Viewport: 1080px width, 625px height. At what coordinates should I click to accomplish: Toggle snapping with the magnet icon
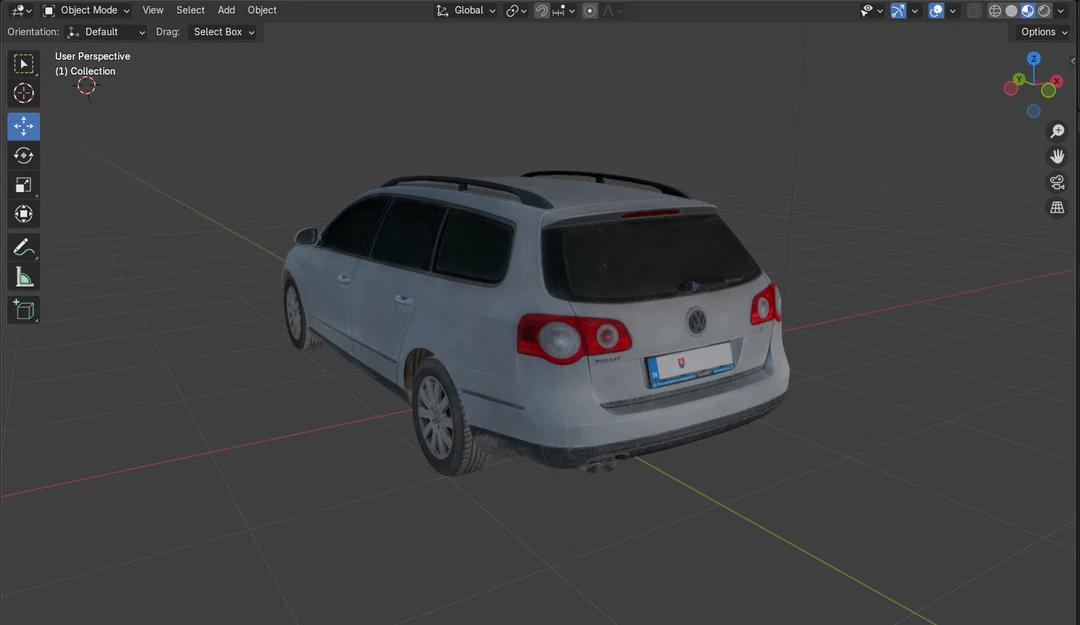pos(540,10)
